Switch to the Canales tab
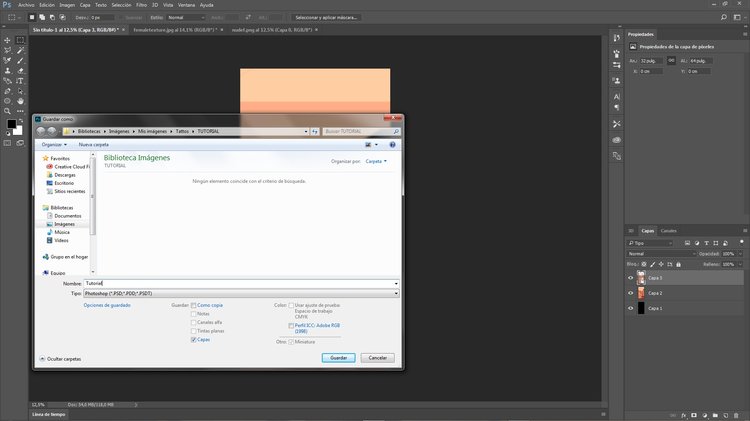The image size is (750, 421). (x=668, y=231)
